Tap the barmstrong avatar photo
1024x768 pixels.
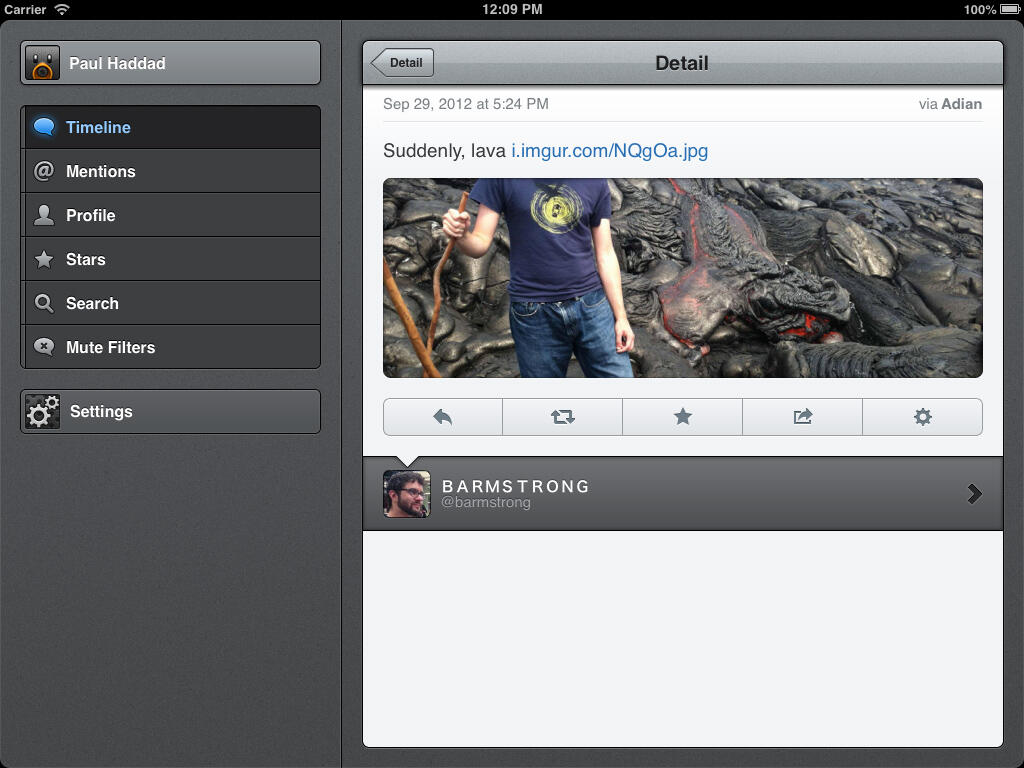point(406,494)
